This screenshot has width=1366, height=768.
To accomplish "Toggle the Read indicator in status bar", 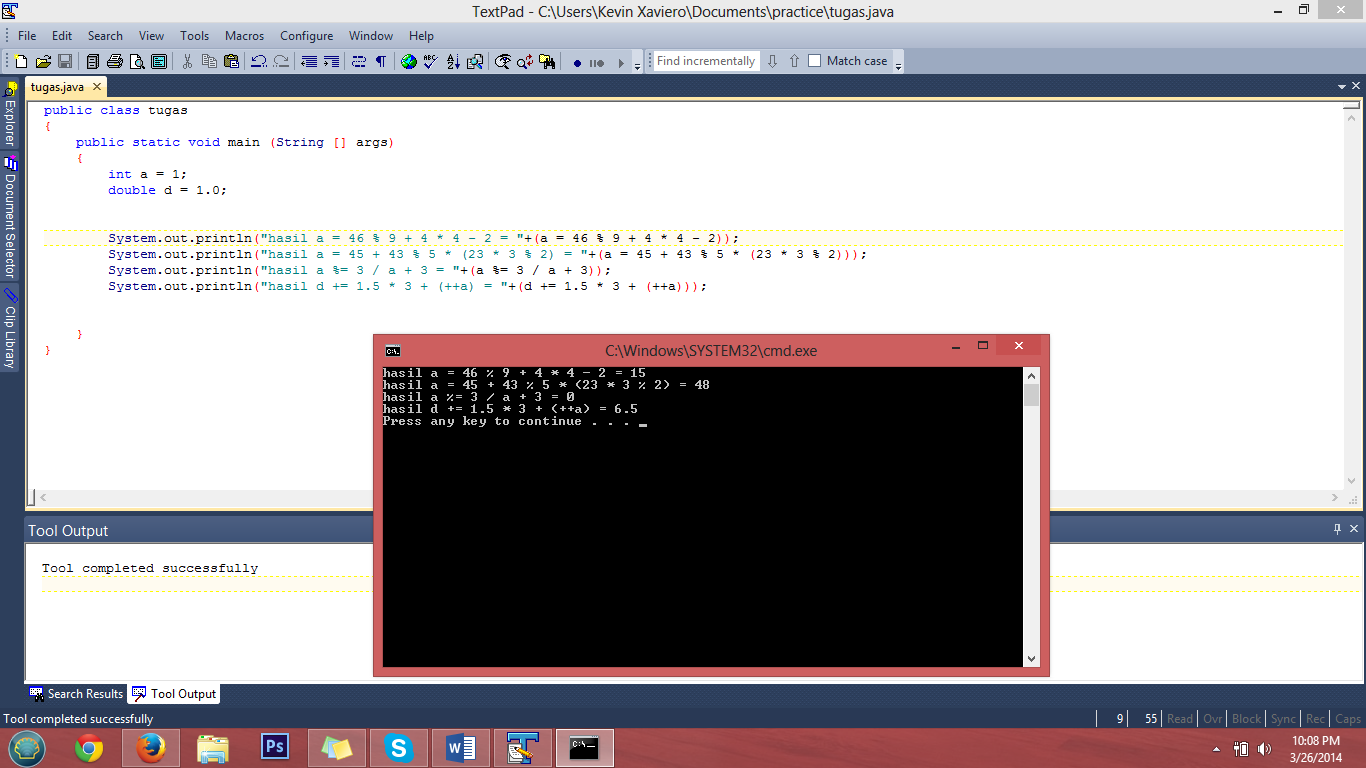I will [x=1180, y=719].
